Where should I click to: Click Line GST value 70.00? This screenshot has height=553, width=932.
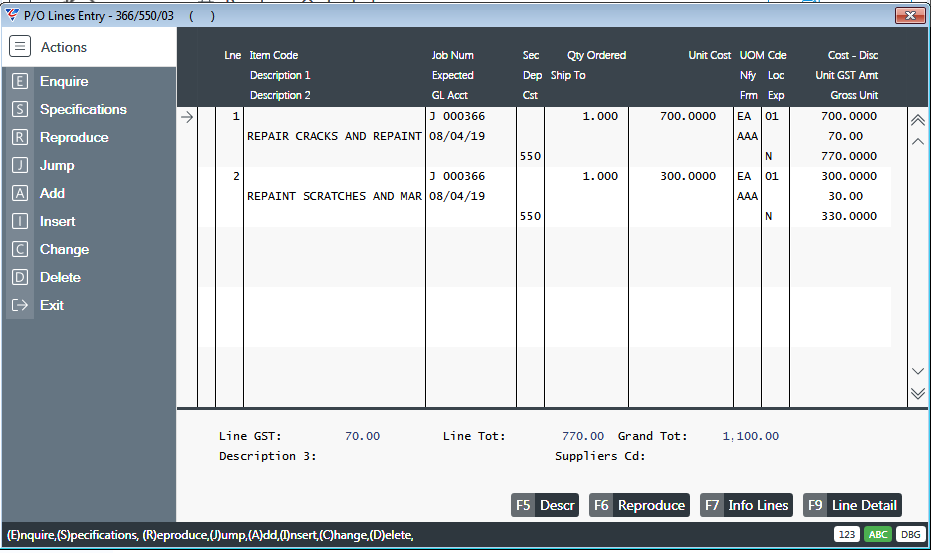(362, 436)
